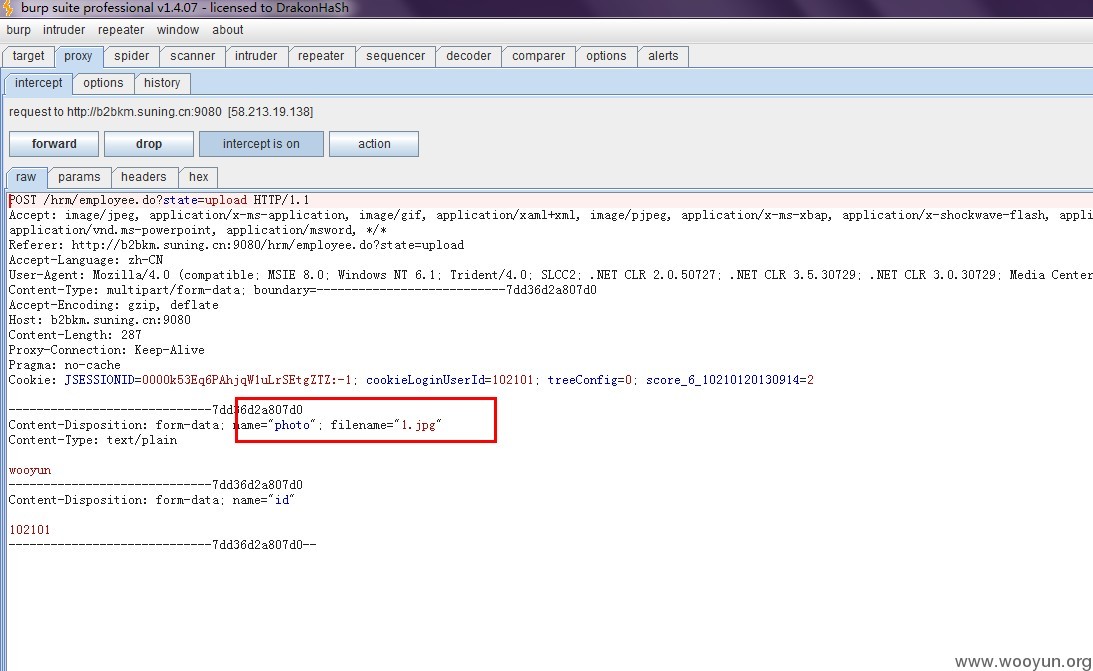This screenshot has height=671, width=1093.
Task: Switch to the comparer tab
Action: click(538, 56)
